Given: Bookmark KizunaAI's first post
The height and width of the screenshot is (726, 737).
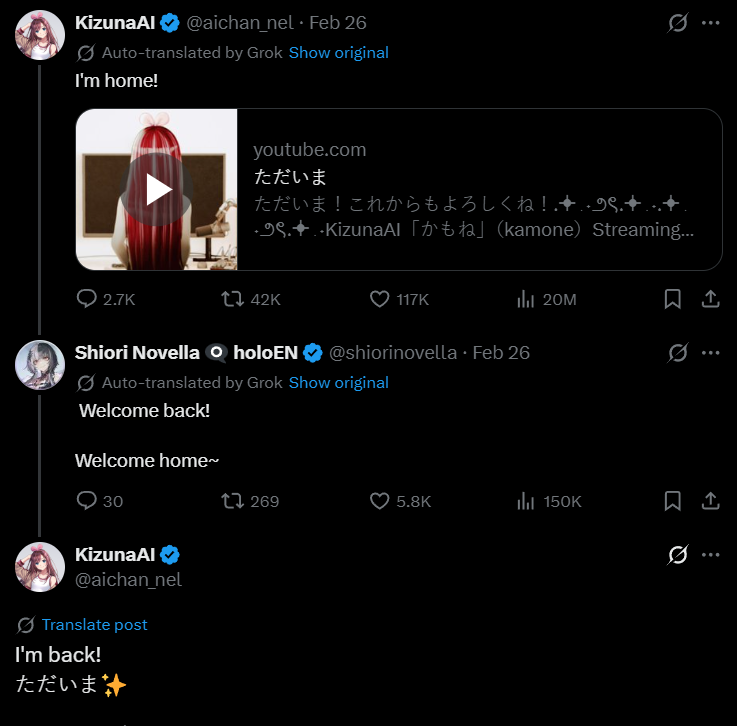Looking at the screenshot, I should click(x=673, y=299).
